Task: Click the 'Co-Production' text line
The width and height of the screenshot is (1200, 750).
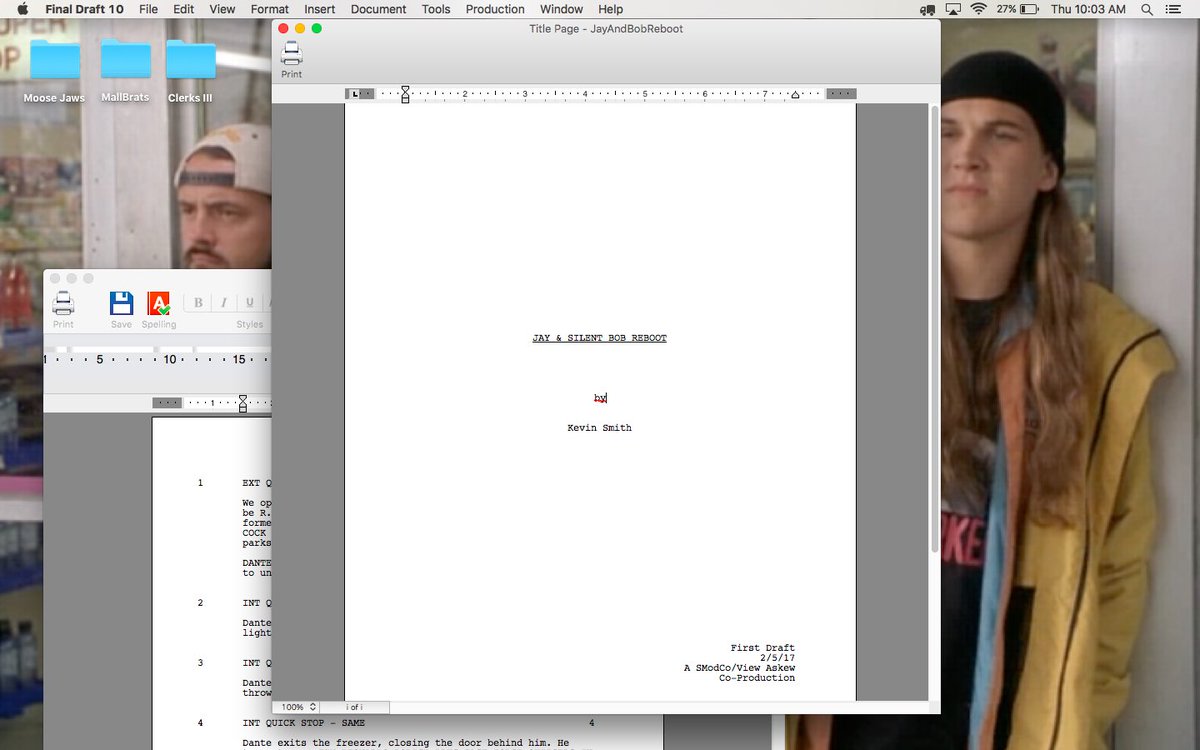Action: click(x=757, y=678)
